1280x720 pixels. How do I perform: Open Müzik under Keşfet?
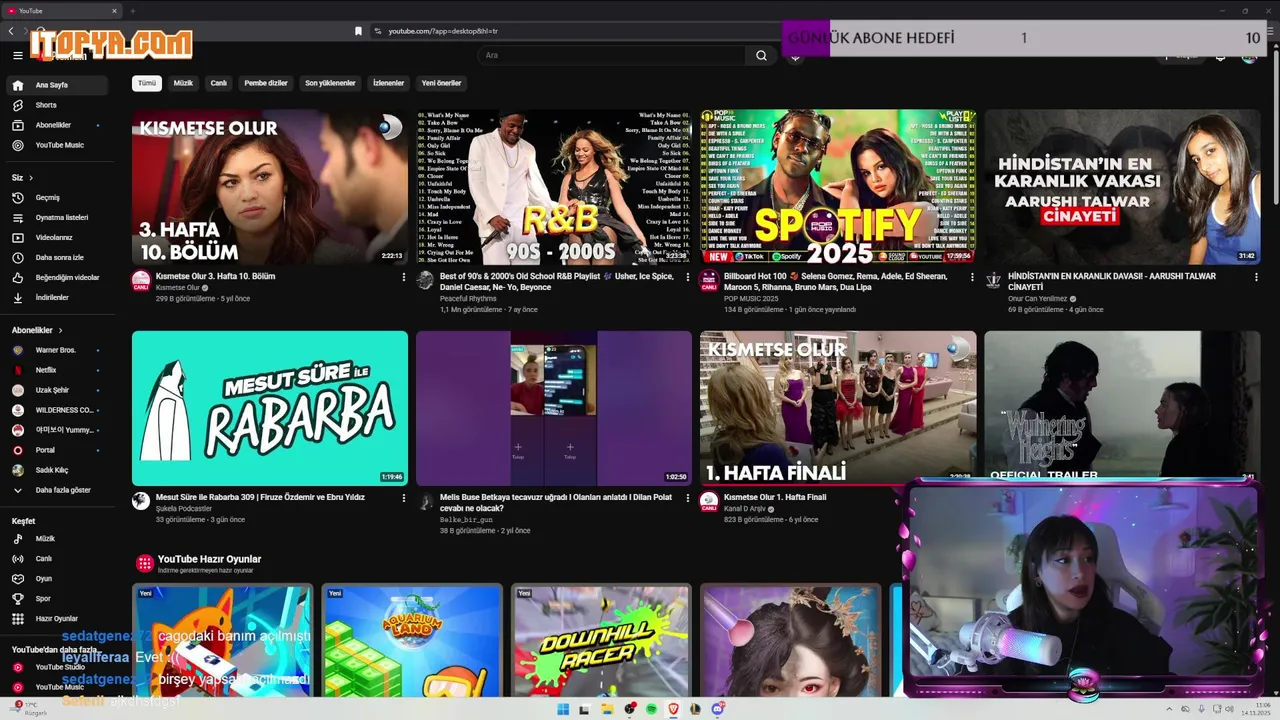[56, 539]
